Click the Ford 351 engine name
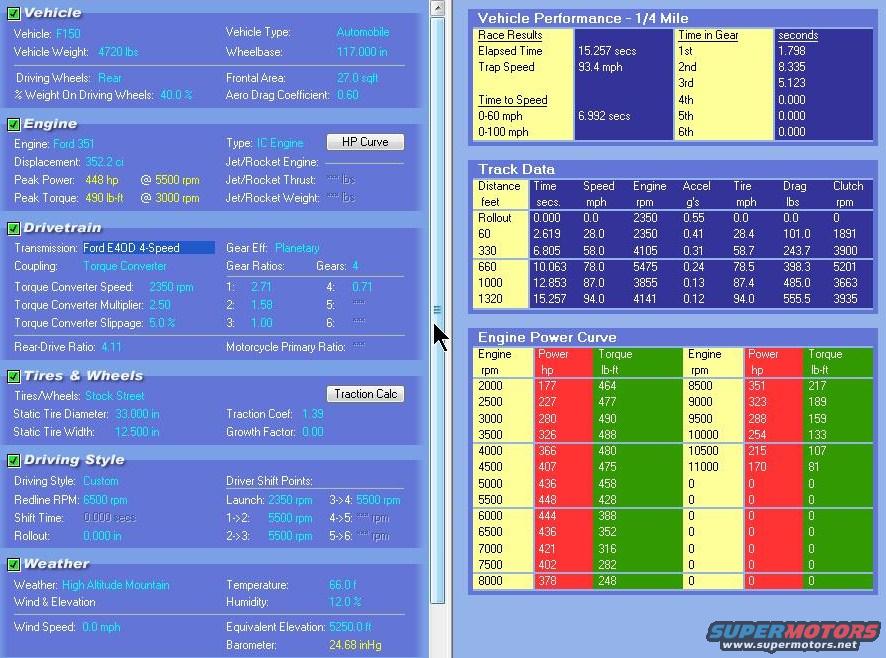Screen dimensions: 886x658 [x=75, y=144]
